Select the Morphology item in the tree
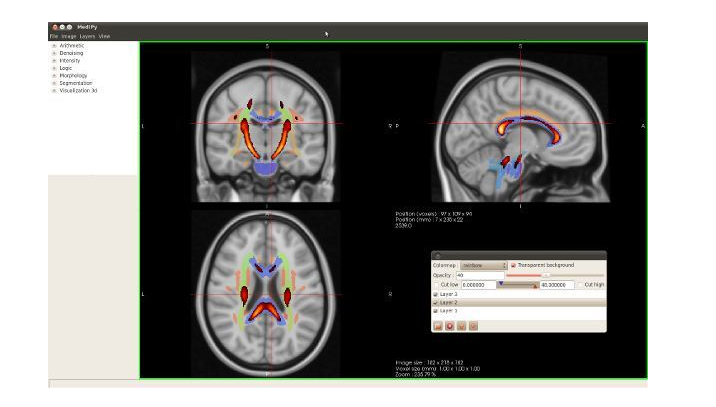Viewport: 716px width, 407px height. (x=73, y=75)
